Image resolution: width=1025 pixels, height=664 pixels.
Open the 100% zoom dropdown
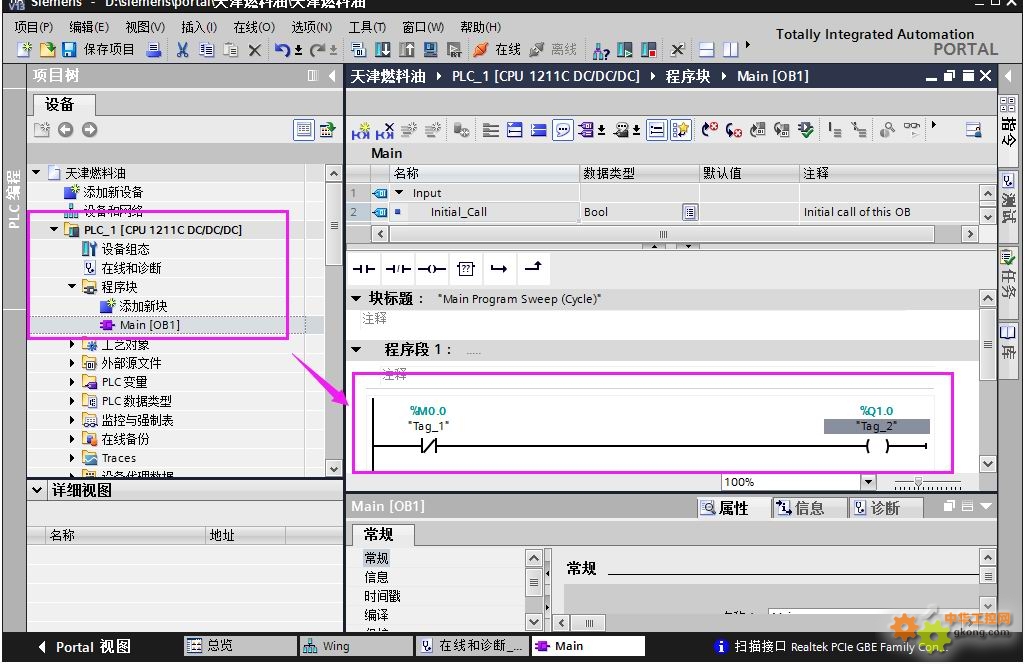coord(867,482)
